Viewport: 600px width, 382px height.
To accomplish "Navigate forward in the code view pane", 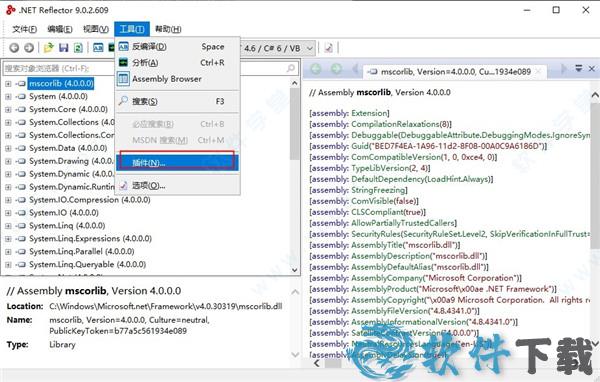I will tap(336, 69).
